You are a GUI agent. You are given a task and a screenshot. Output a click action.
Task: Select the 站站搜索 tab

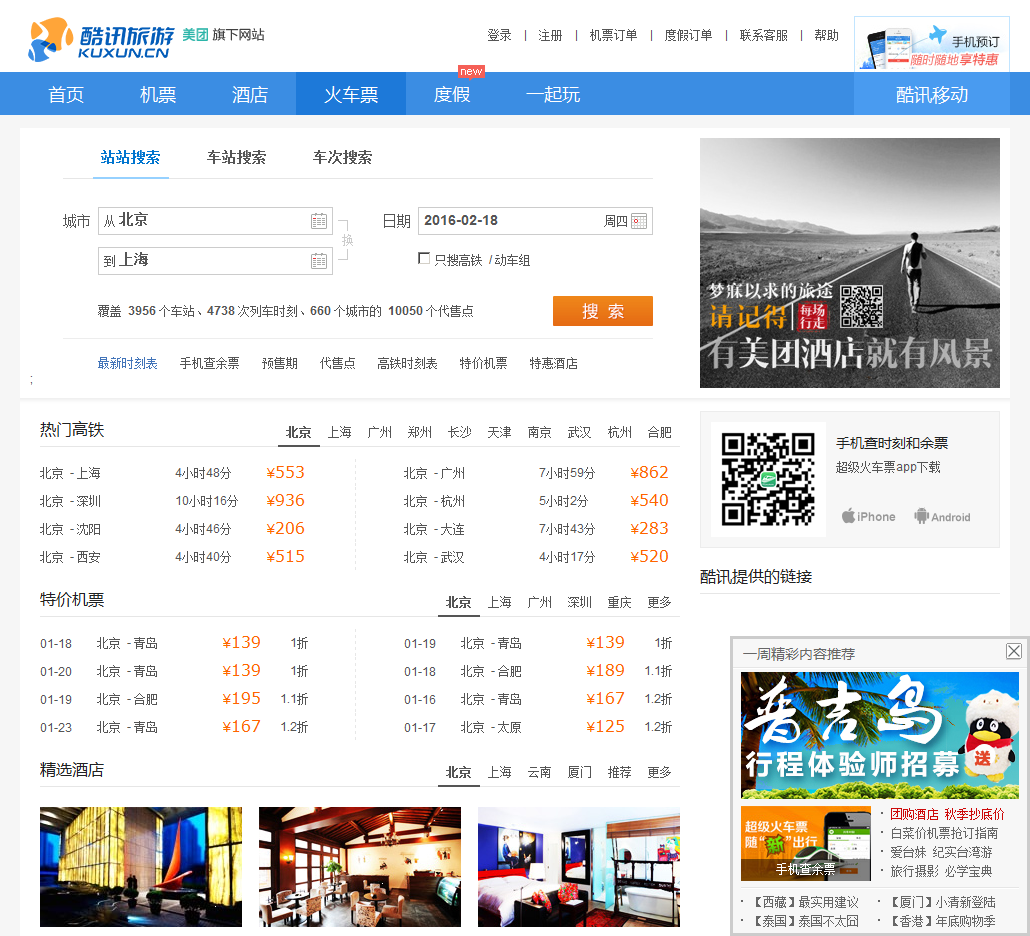[x=130, y=158]
